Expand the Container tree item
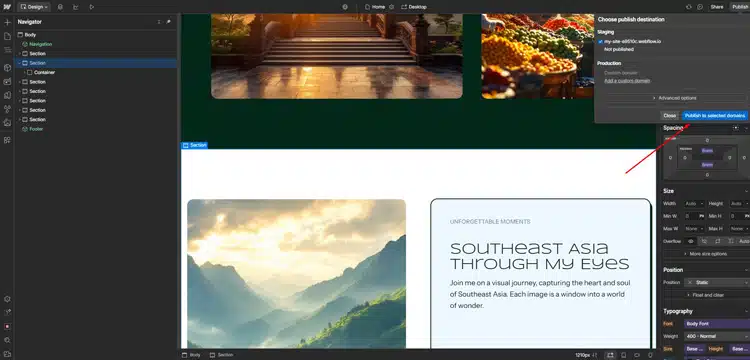This screenshot has height=360, width=750. click(24, 73)
